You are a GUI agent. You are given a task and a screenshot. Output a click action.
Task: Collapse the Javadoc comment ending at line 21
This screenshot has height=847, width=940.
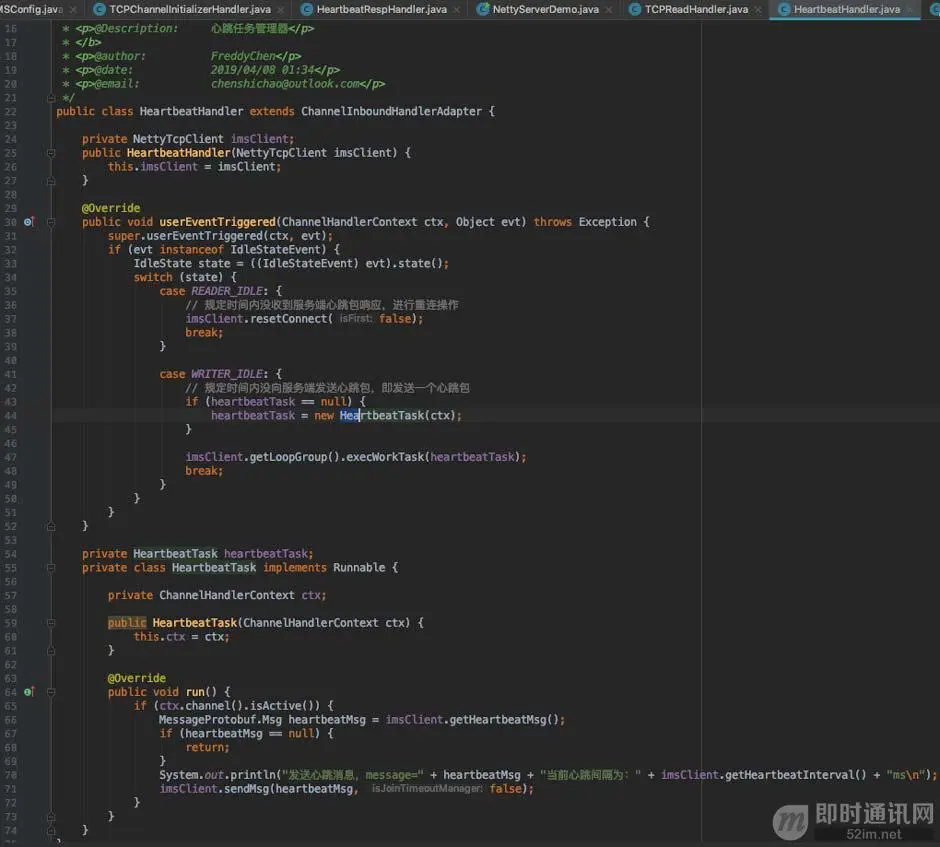[51, 98]
